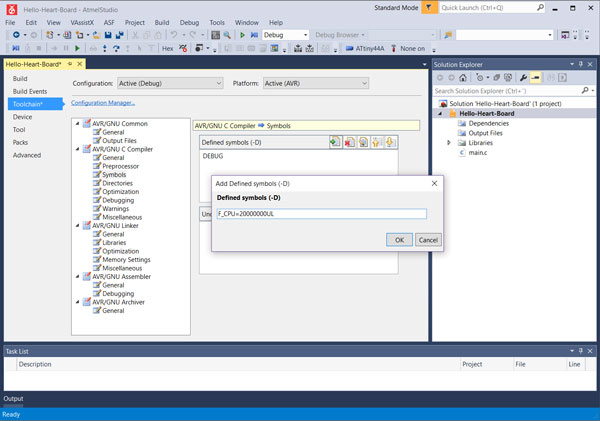Viewport: 600px width, 421px height.
Task: Edit item icon in Defined symbols
Action: (x=363, y=142)
